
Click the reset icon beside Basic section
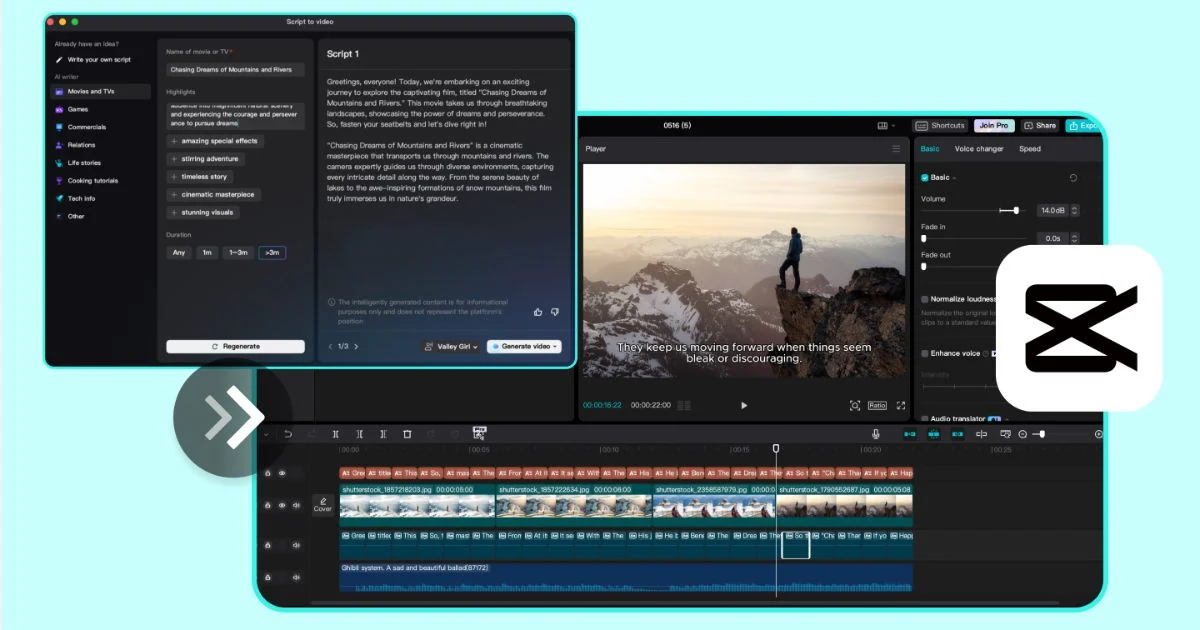(1073, 178)
